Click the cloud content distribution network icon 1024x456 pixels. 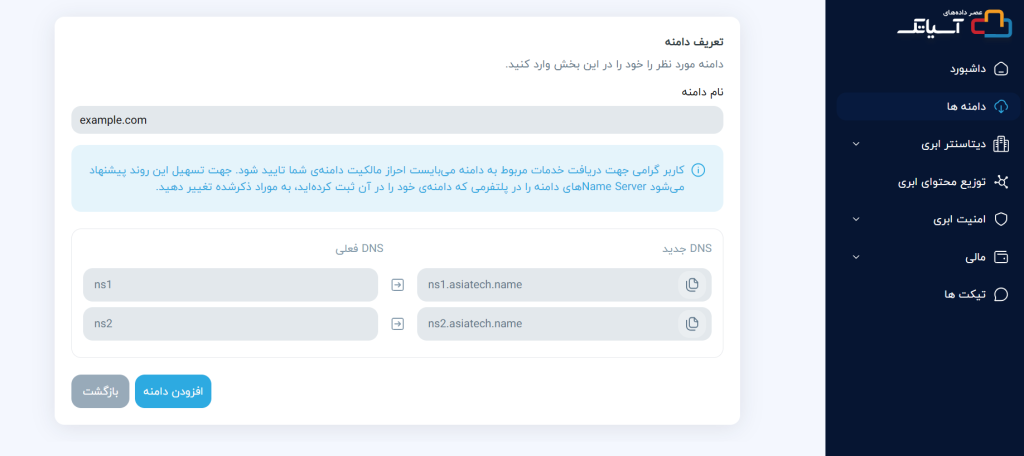point(1000,182)
